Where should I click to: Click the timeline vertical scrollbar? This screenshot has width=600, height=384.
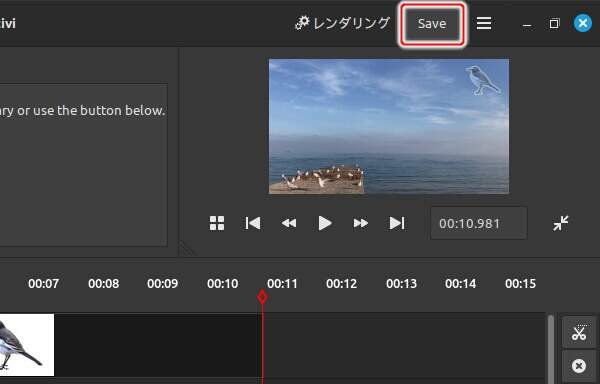(551, 348)
